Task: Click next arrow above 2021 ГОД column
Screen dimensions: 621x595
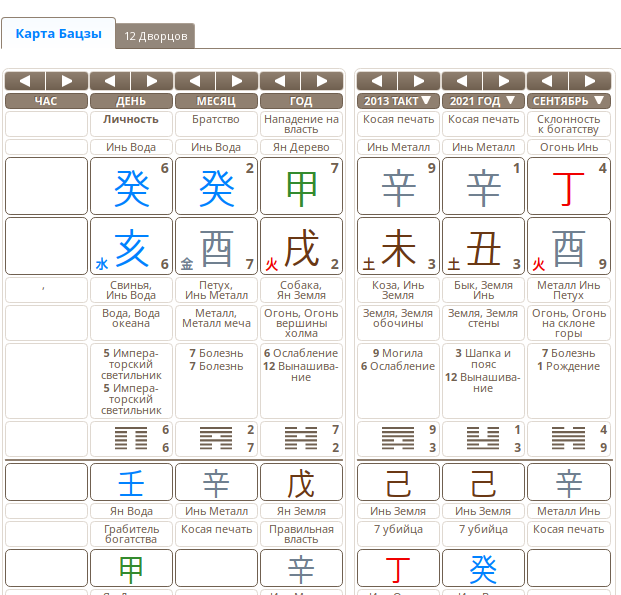Action: [504, 81]
